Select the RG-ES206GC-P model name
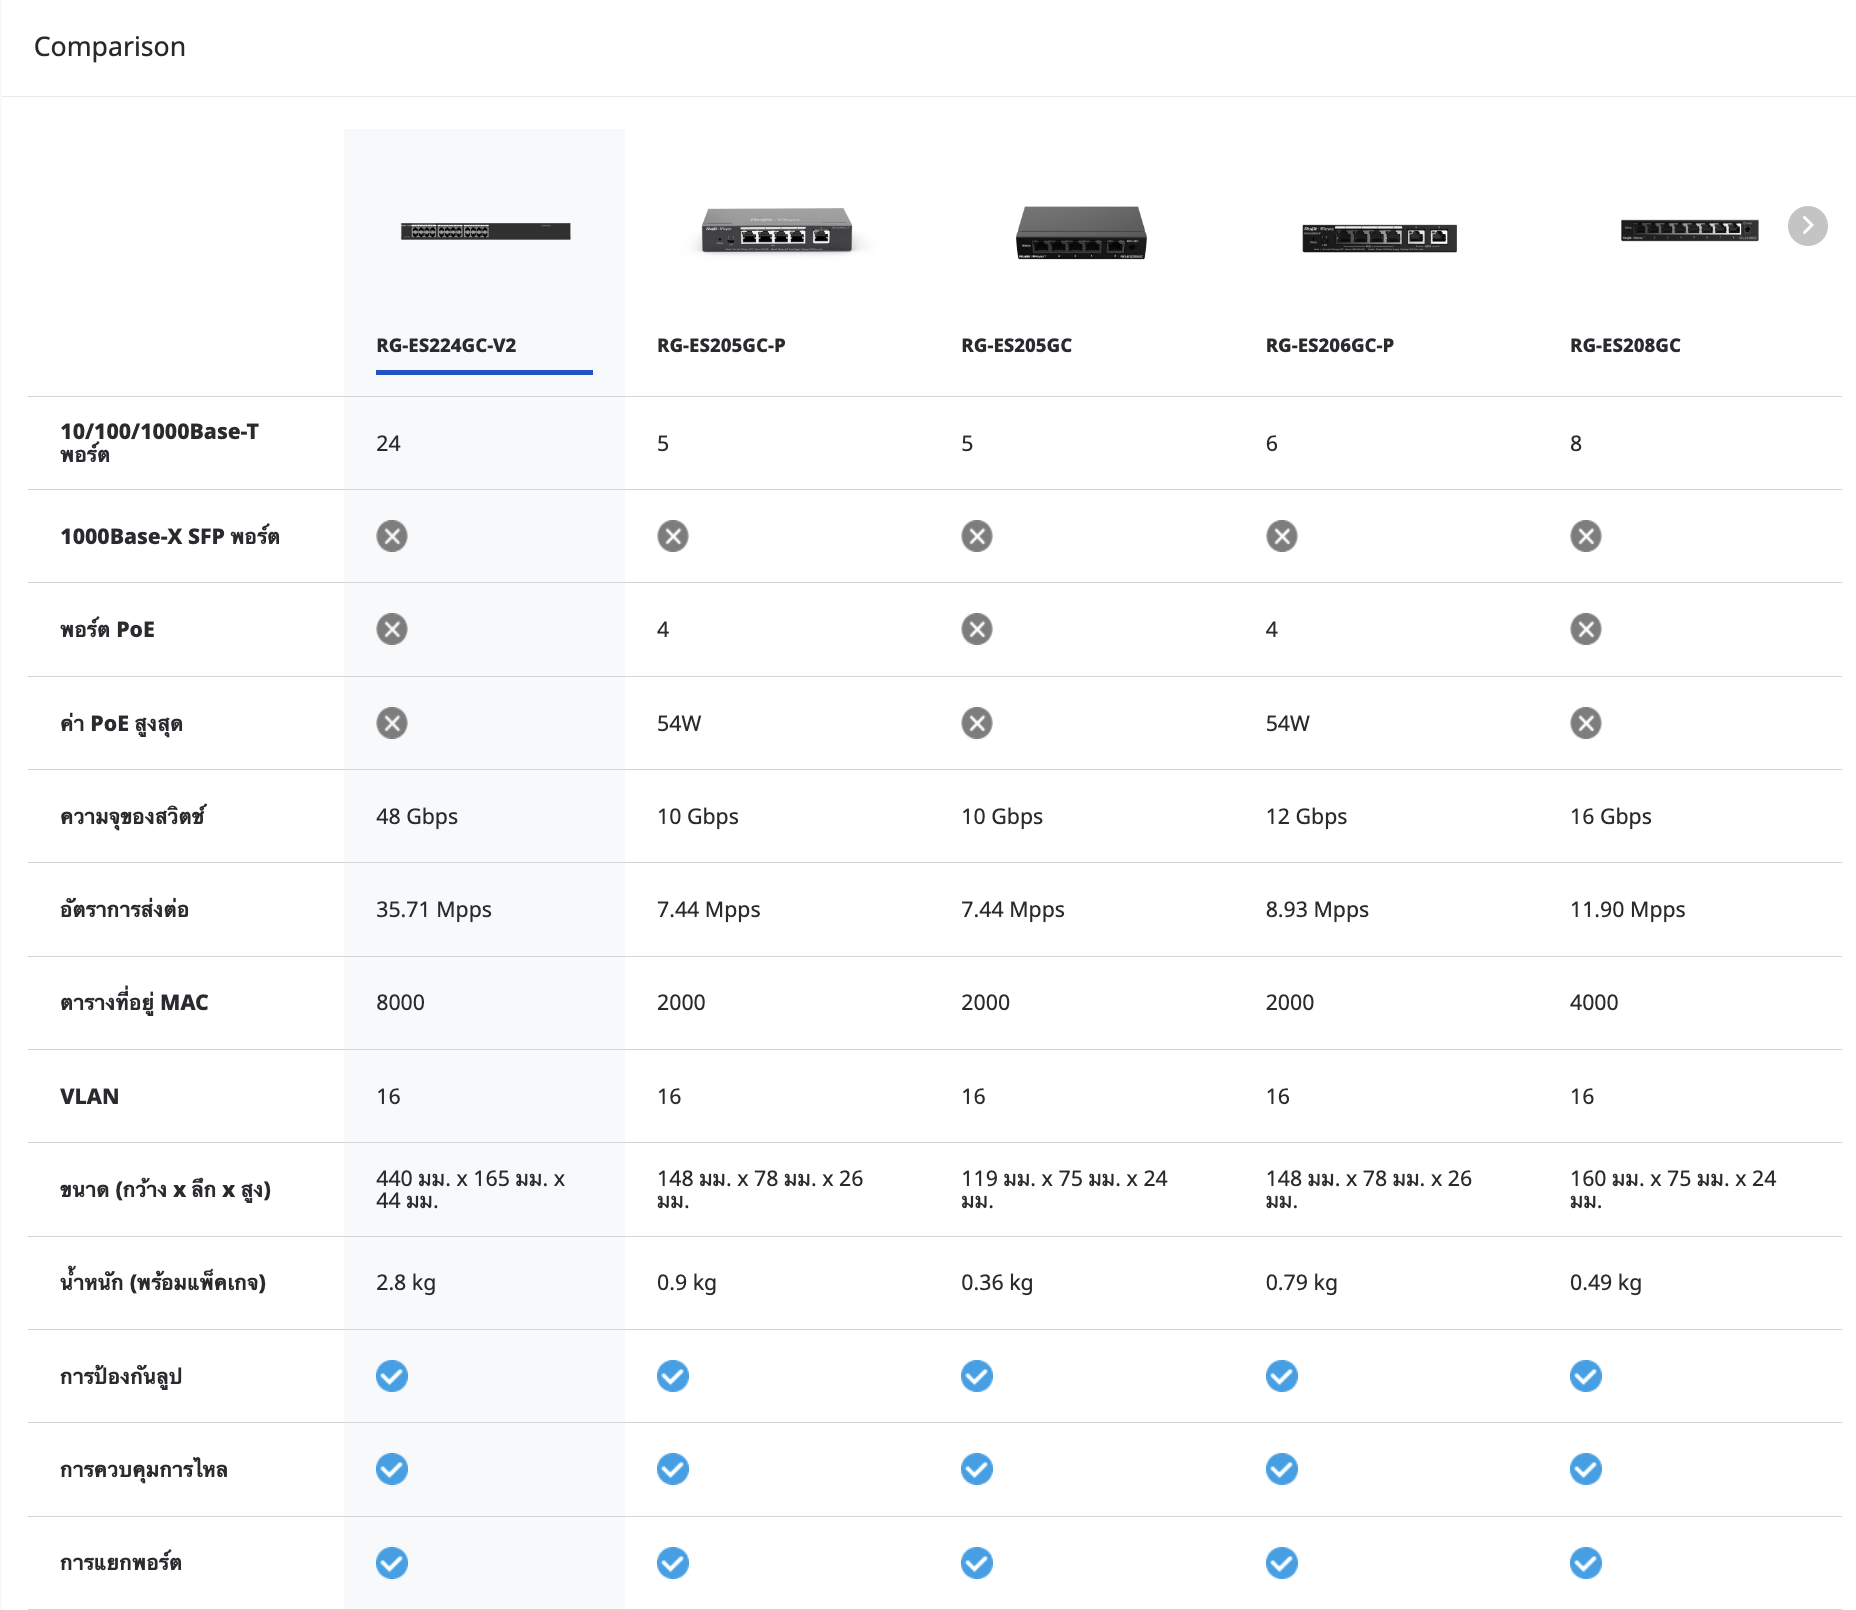1856x1610 pixels. pyautogui.click(x=1330, y=345)
